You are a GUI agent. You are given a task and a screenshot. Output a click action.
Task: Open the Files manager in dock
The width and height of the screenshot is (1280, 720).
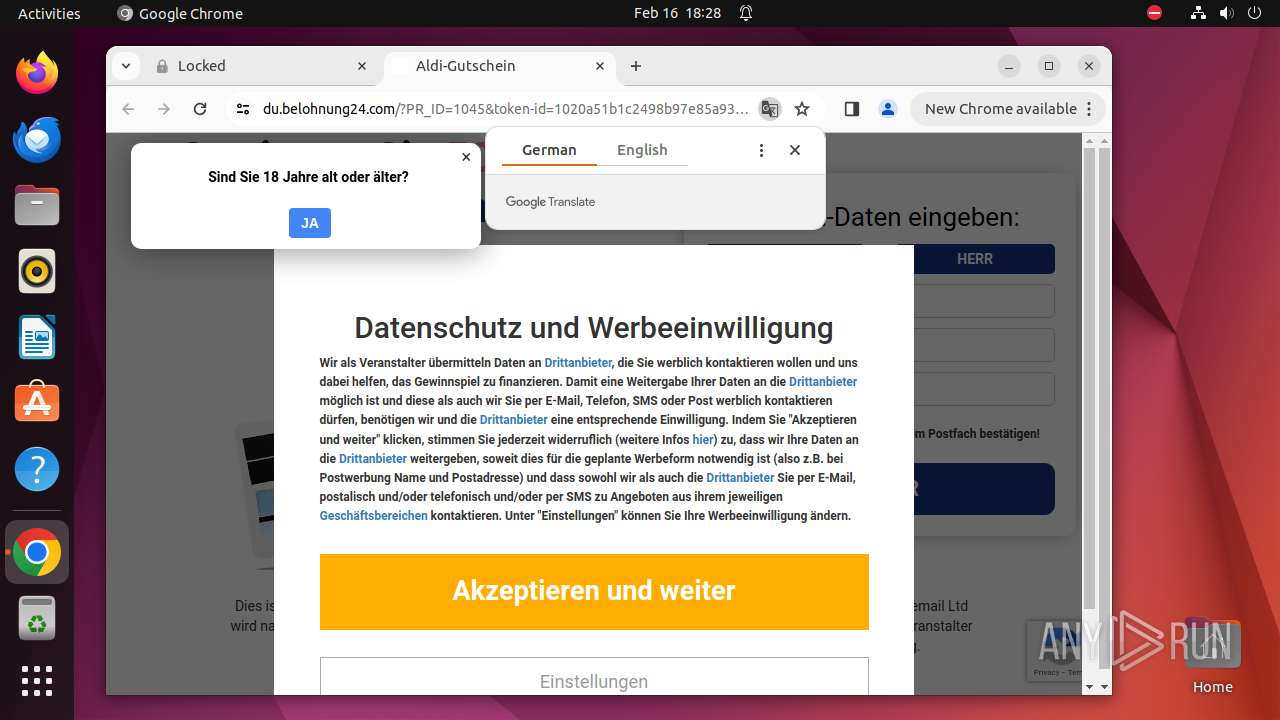[37, 206]
